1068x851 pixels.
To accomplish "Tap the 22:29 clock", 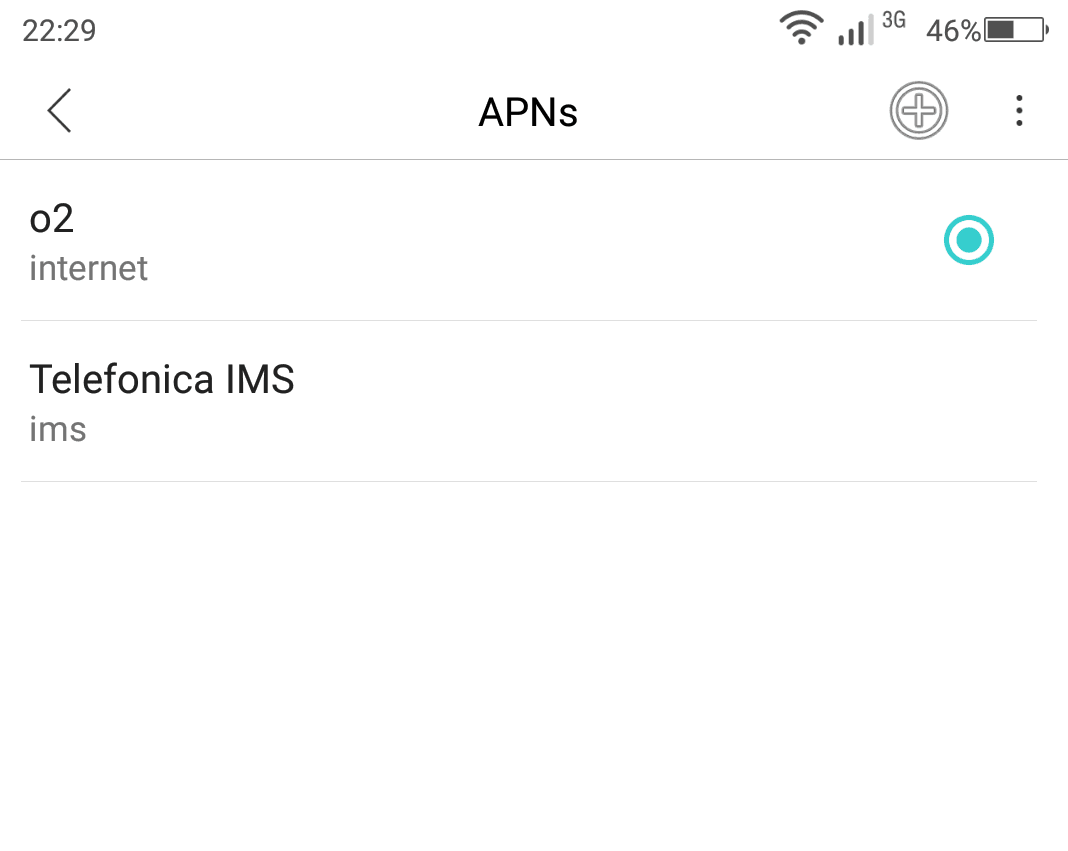I will click(59, 31).
